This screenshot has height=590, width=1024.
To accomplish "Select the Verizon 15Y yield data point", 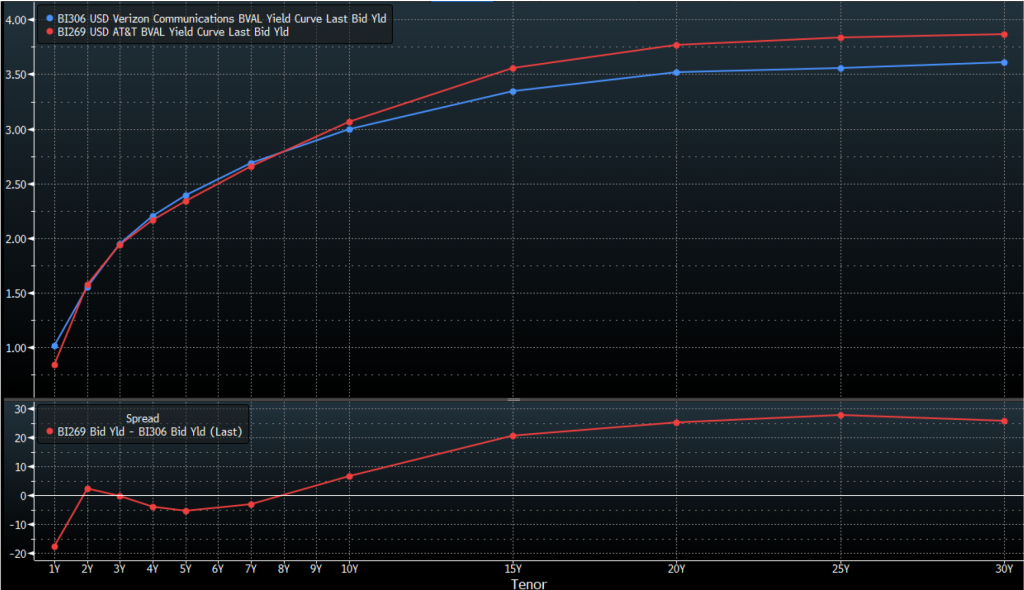I will point(513,91).
